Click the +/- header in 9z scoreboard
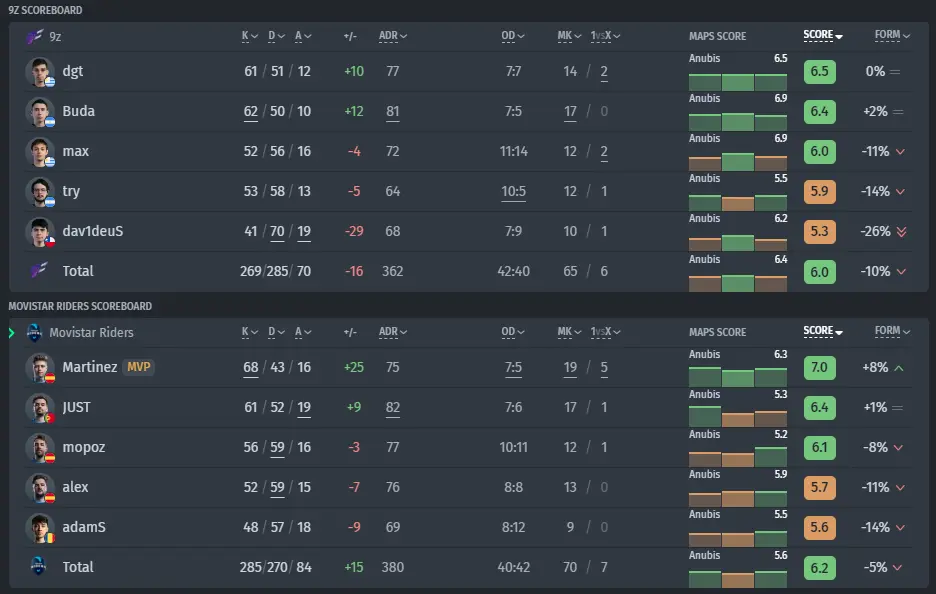Image resolution: width=936 pixels, height=594 pixels. tap(350, 36)
